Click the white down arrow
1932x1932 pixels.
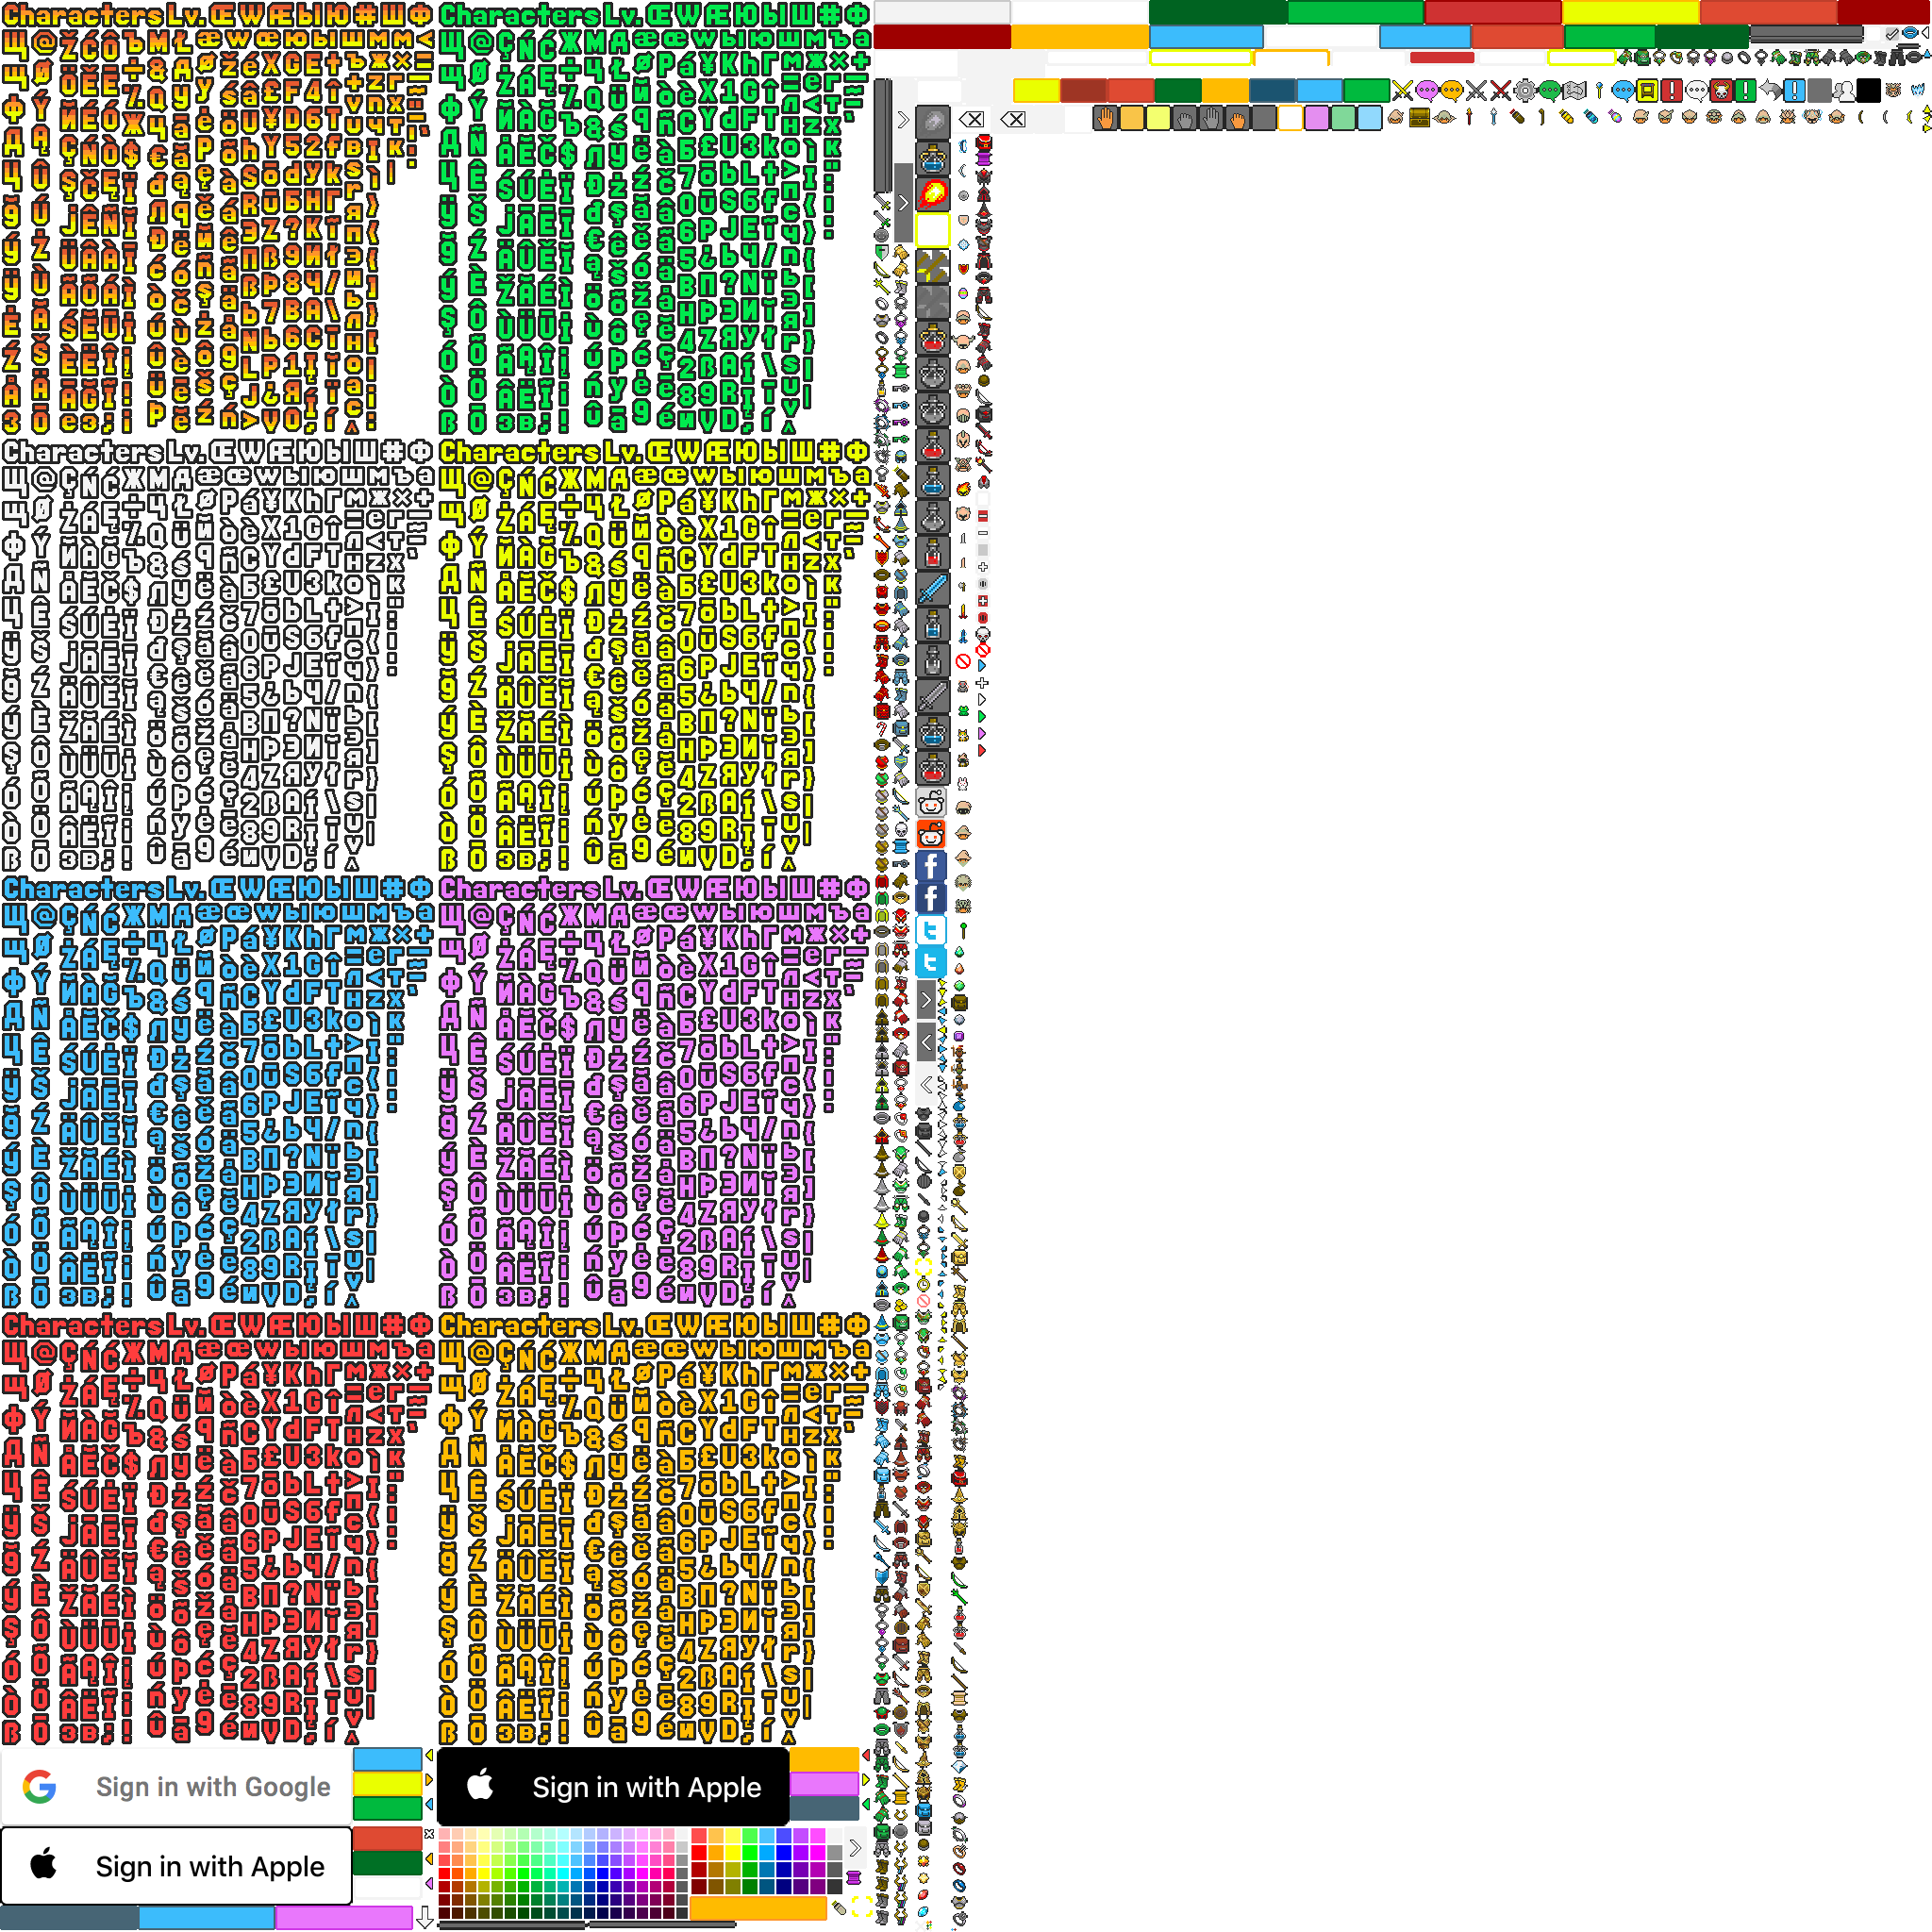pos(425,1917)
